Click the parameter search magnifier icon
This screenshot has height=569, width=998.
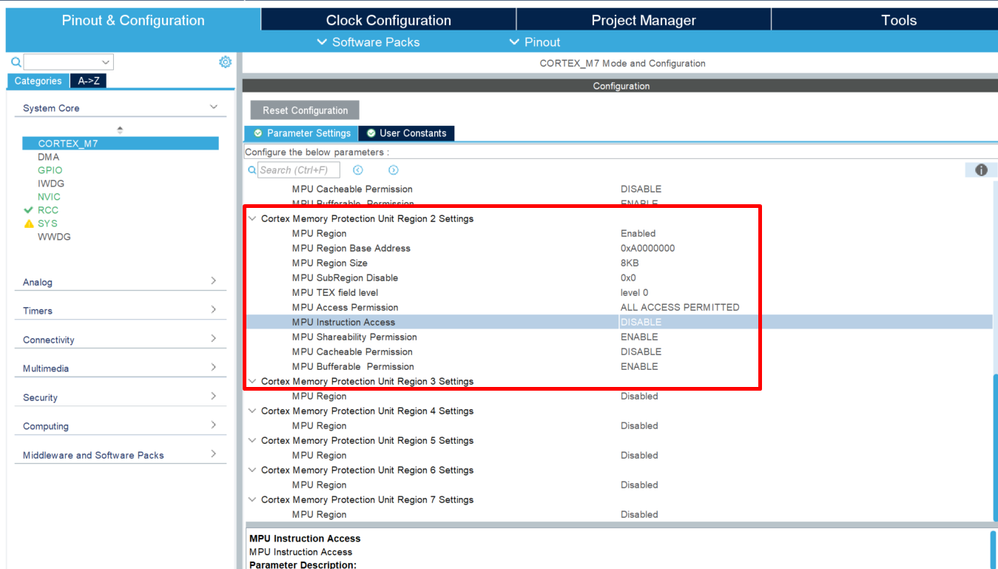point(252,170)
